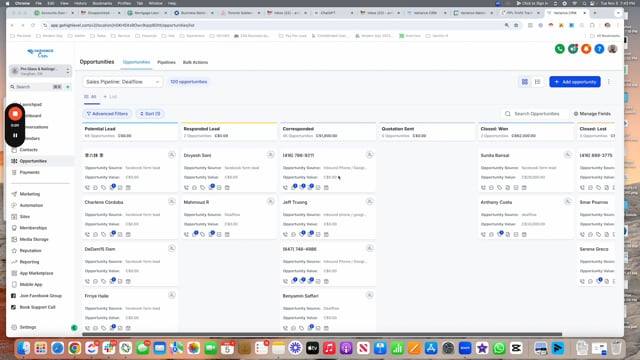Click the Add opportunity button
The width and height of the screenshot is (640, 360).
pos(575,82)
